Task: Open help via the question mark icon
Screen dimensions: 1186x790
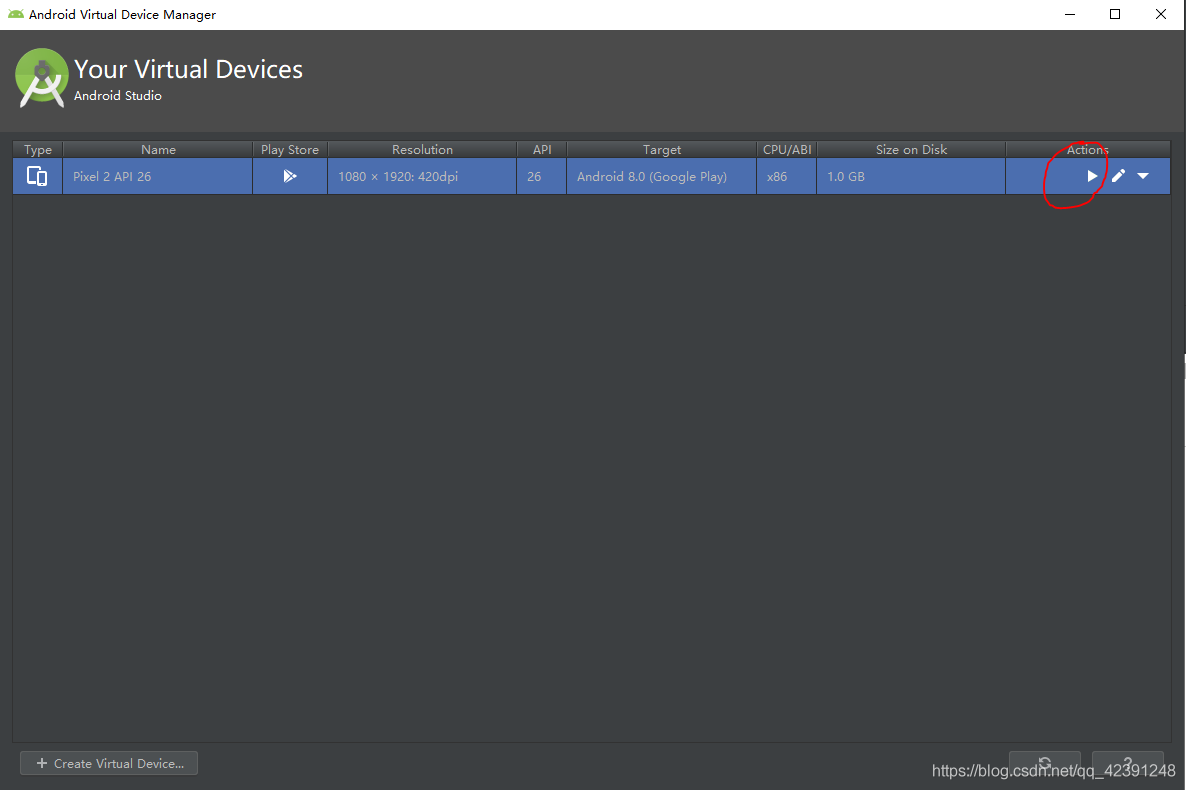Action: pos(1127,762)
